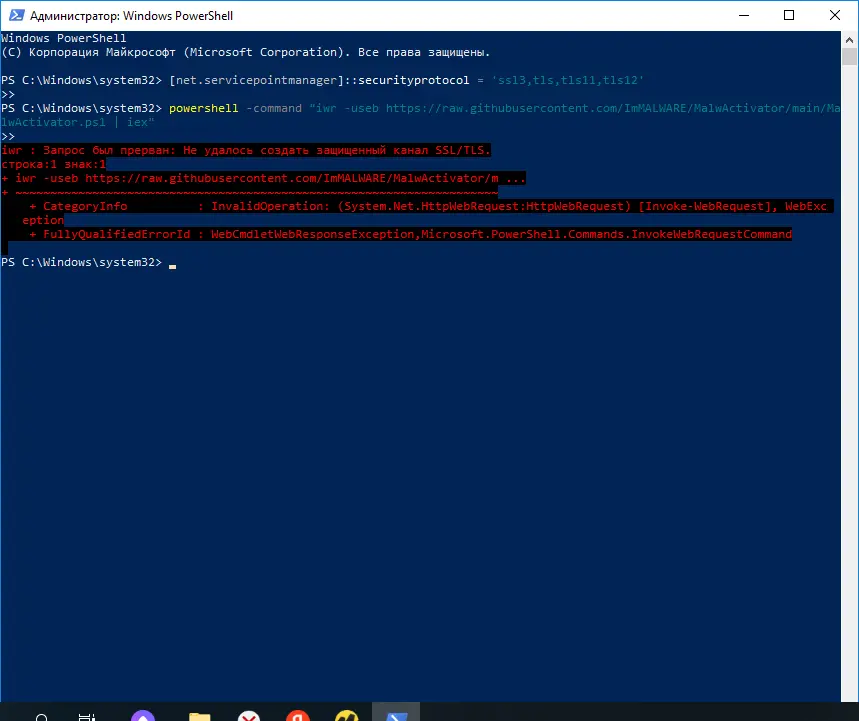Click the red '+ iwr -useb https://raw...' error line
Screen dimensions: 859x721
pos(263,178)
